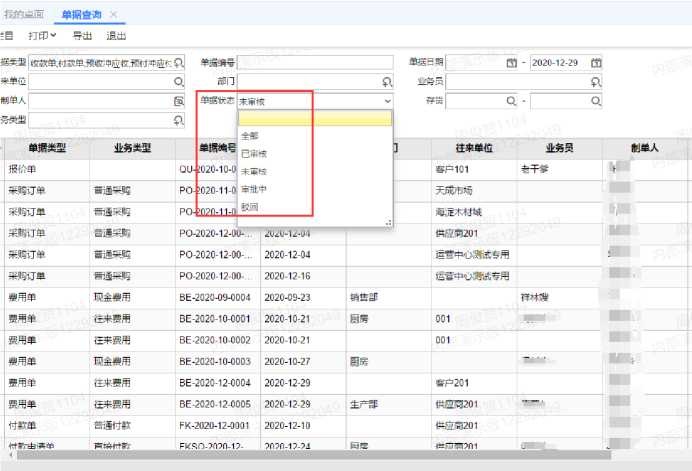Viewport: 692px width, 471px height.
Task: Click the 往来单位 column header
Action: (474, 148)
